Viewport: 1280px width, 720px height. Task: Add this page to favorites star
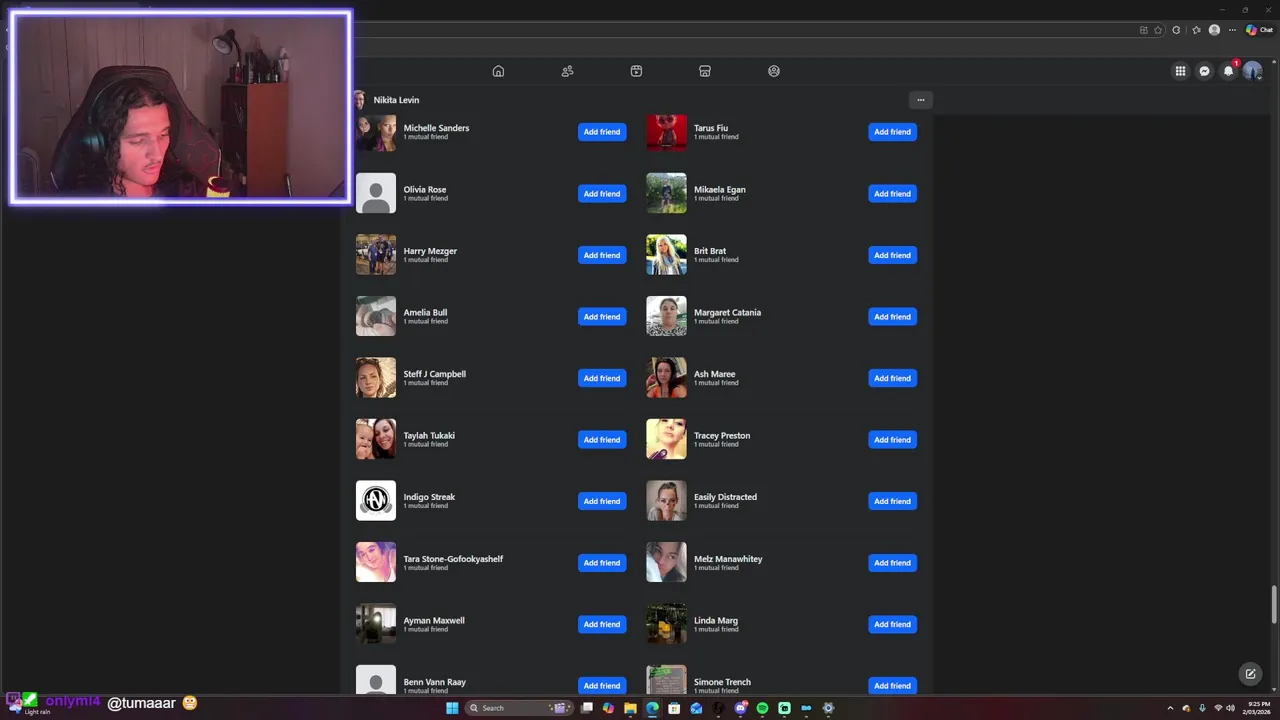coord(1158,30)
